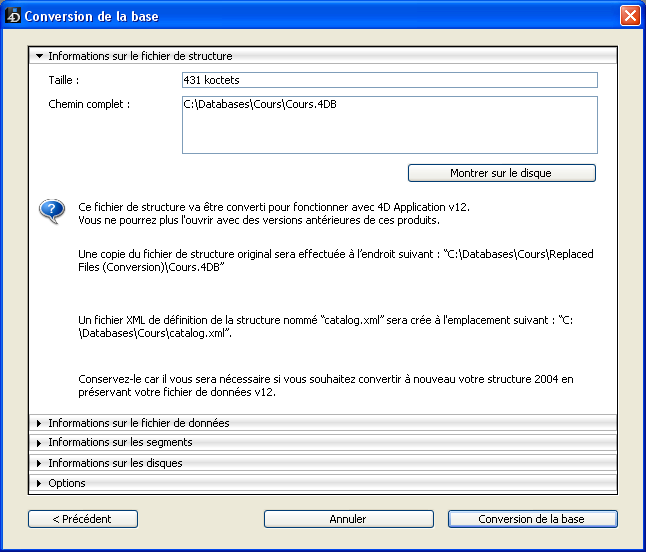Go back with the Précédent button
The width and height of the screenshot is (646, 552).
click(x=83, y=519)
